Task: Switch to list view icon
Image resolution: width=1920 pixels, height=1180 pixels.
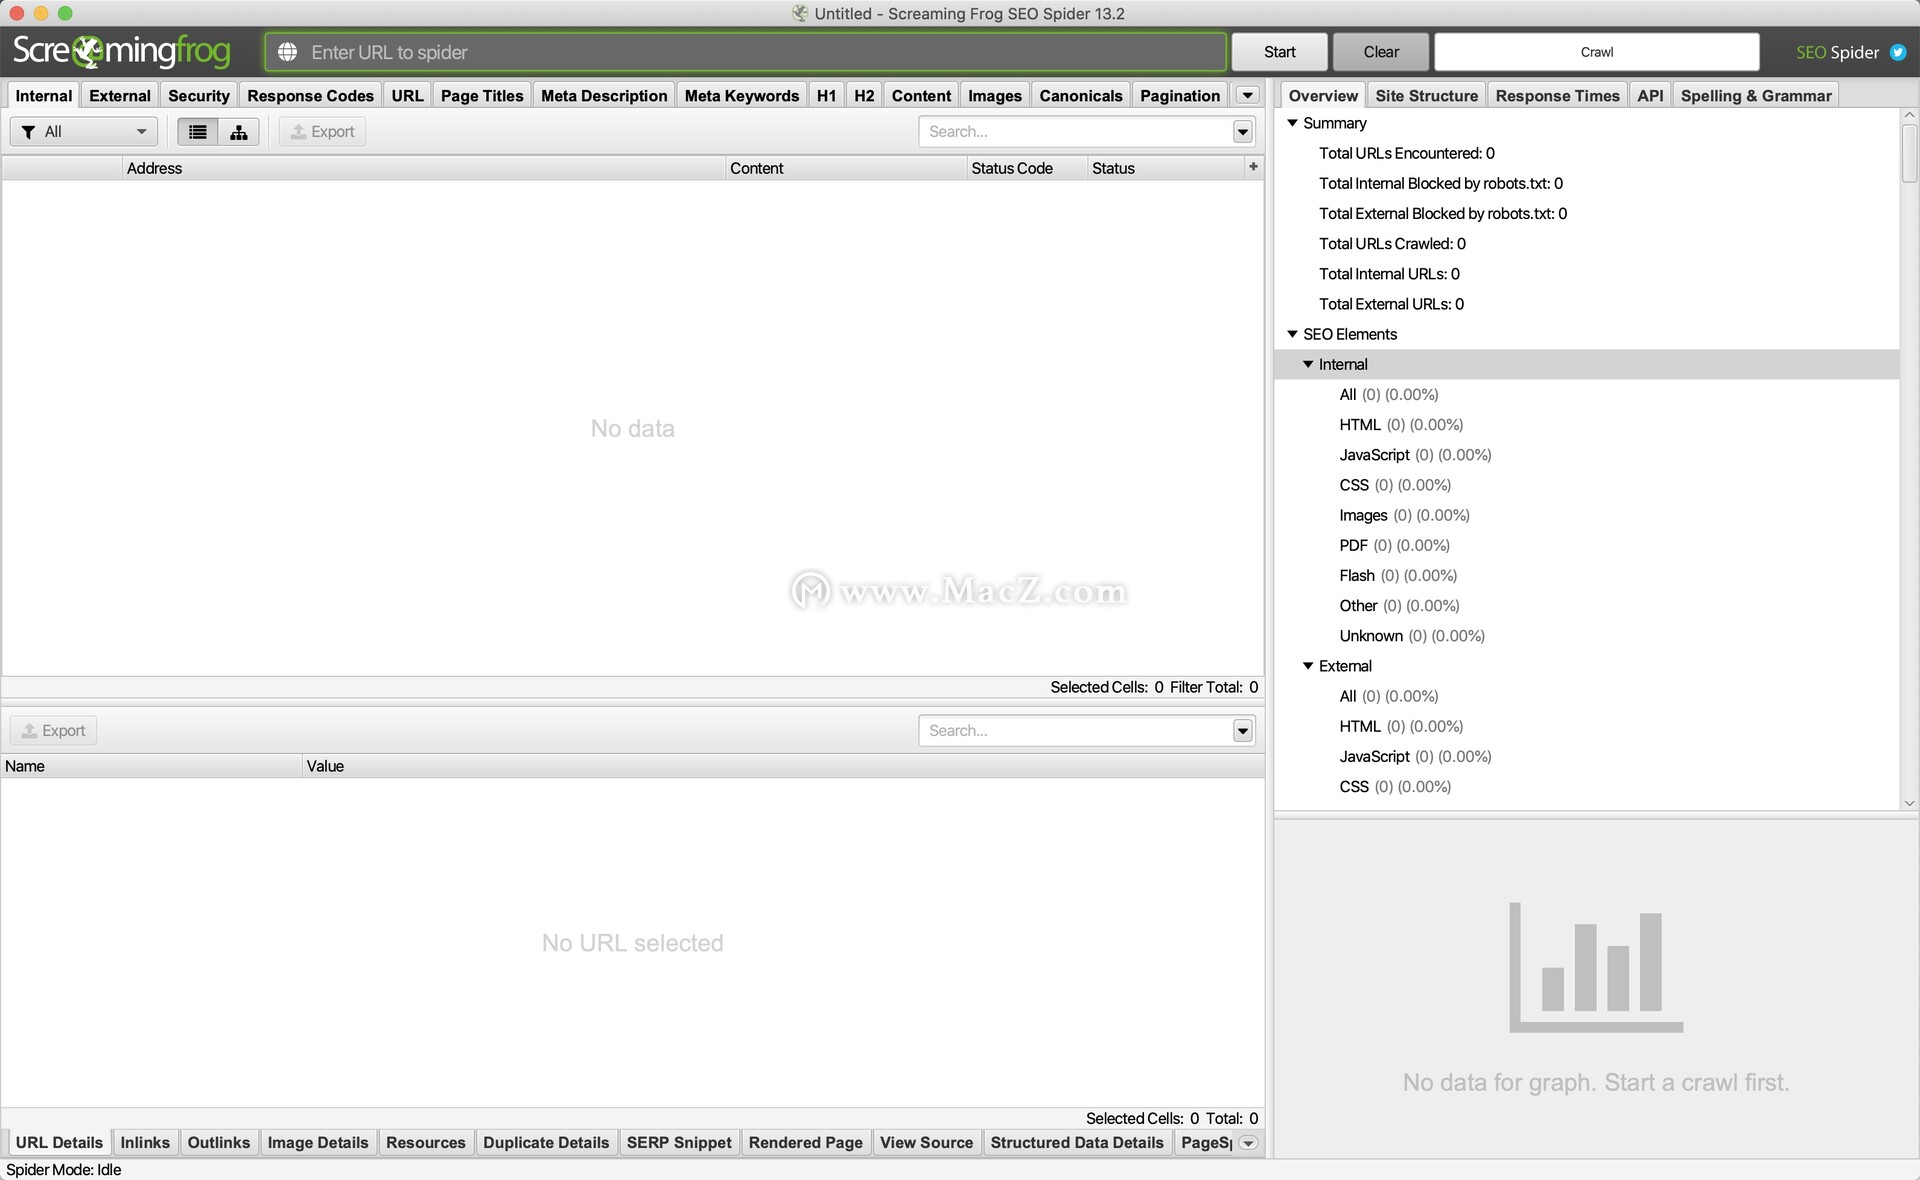Action: coord(198,132)
